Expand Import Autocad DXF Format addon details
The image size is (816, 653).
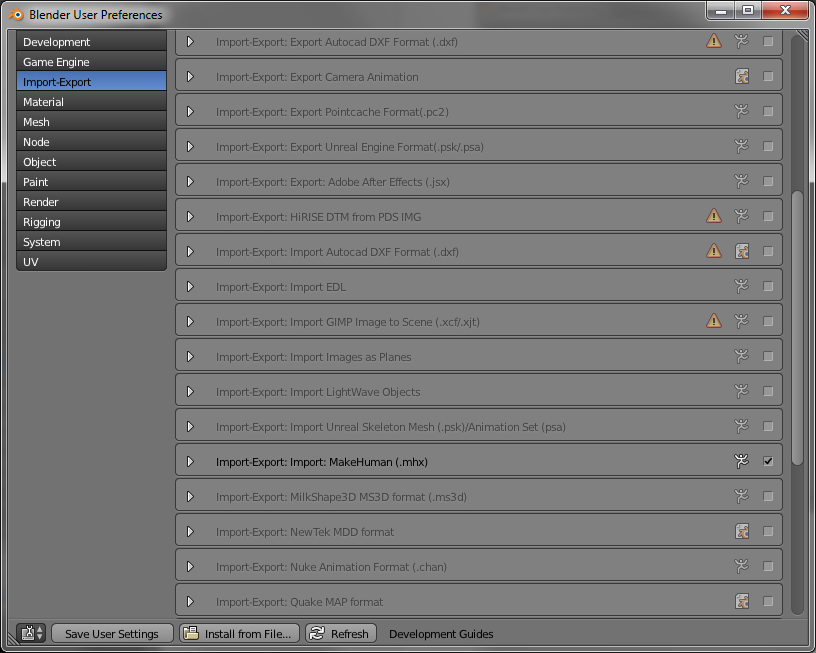tap(190, 252)
